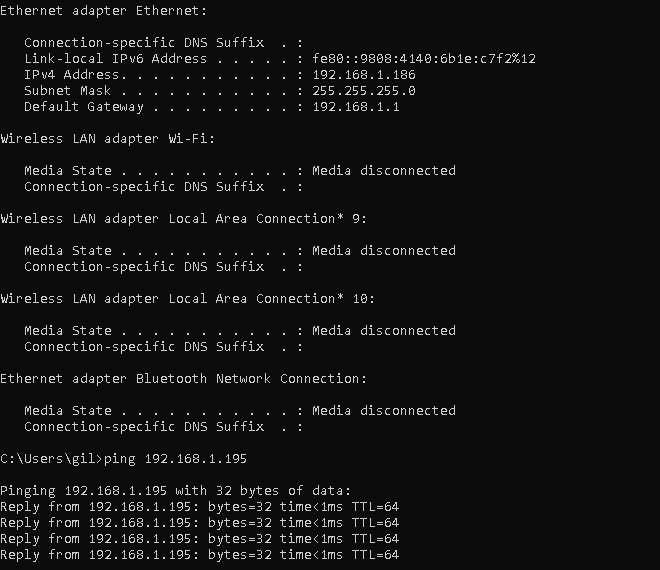Click the IPv4 address 192.168.1.186
Image resolution: width=660 pixels, height=570 pixels.
coord(364,75)
